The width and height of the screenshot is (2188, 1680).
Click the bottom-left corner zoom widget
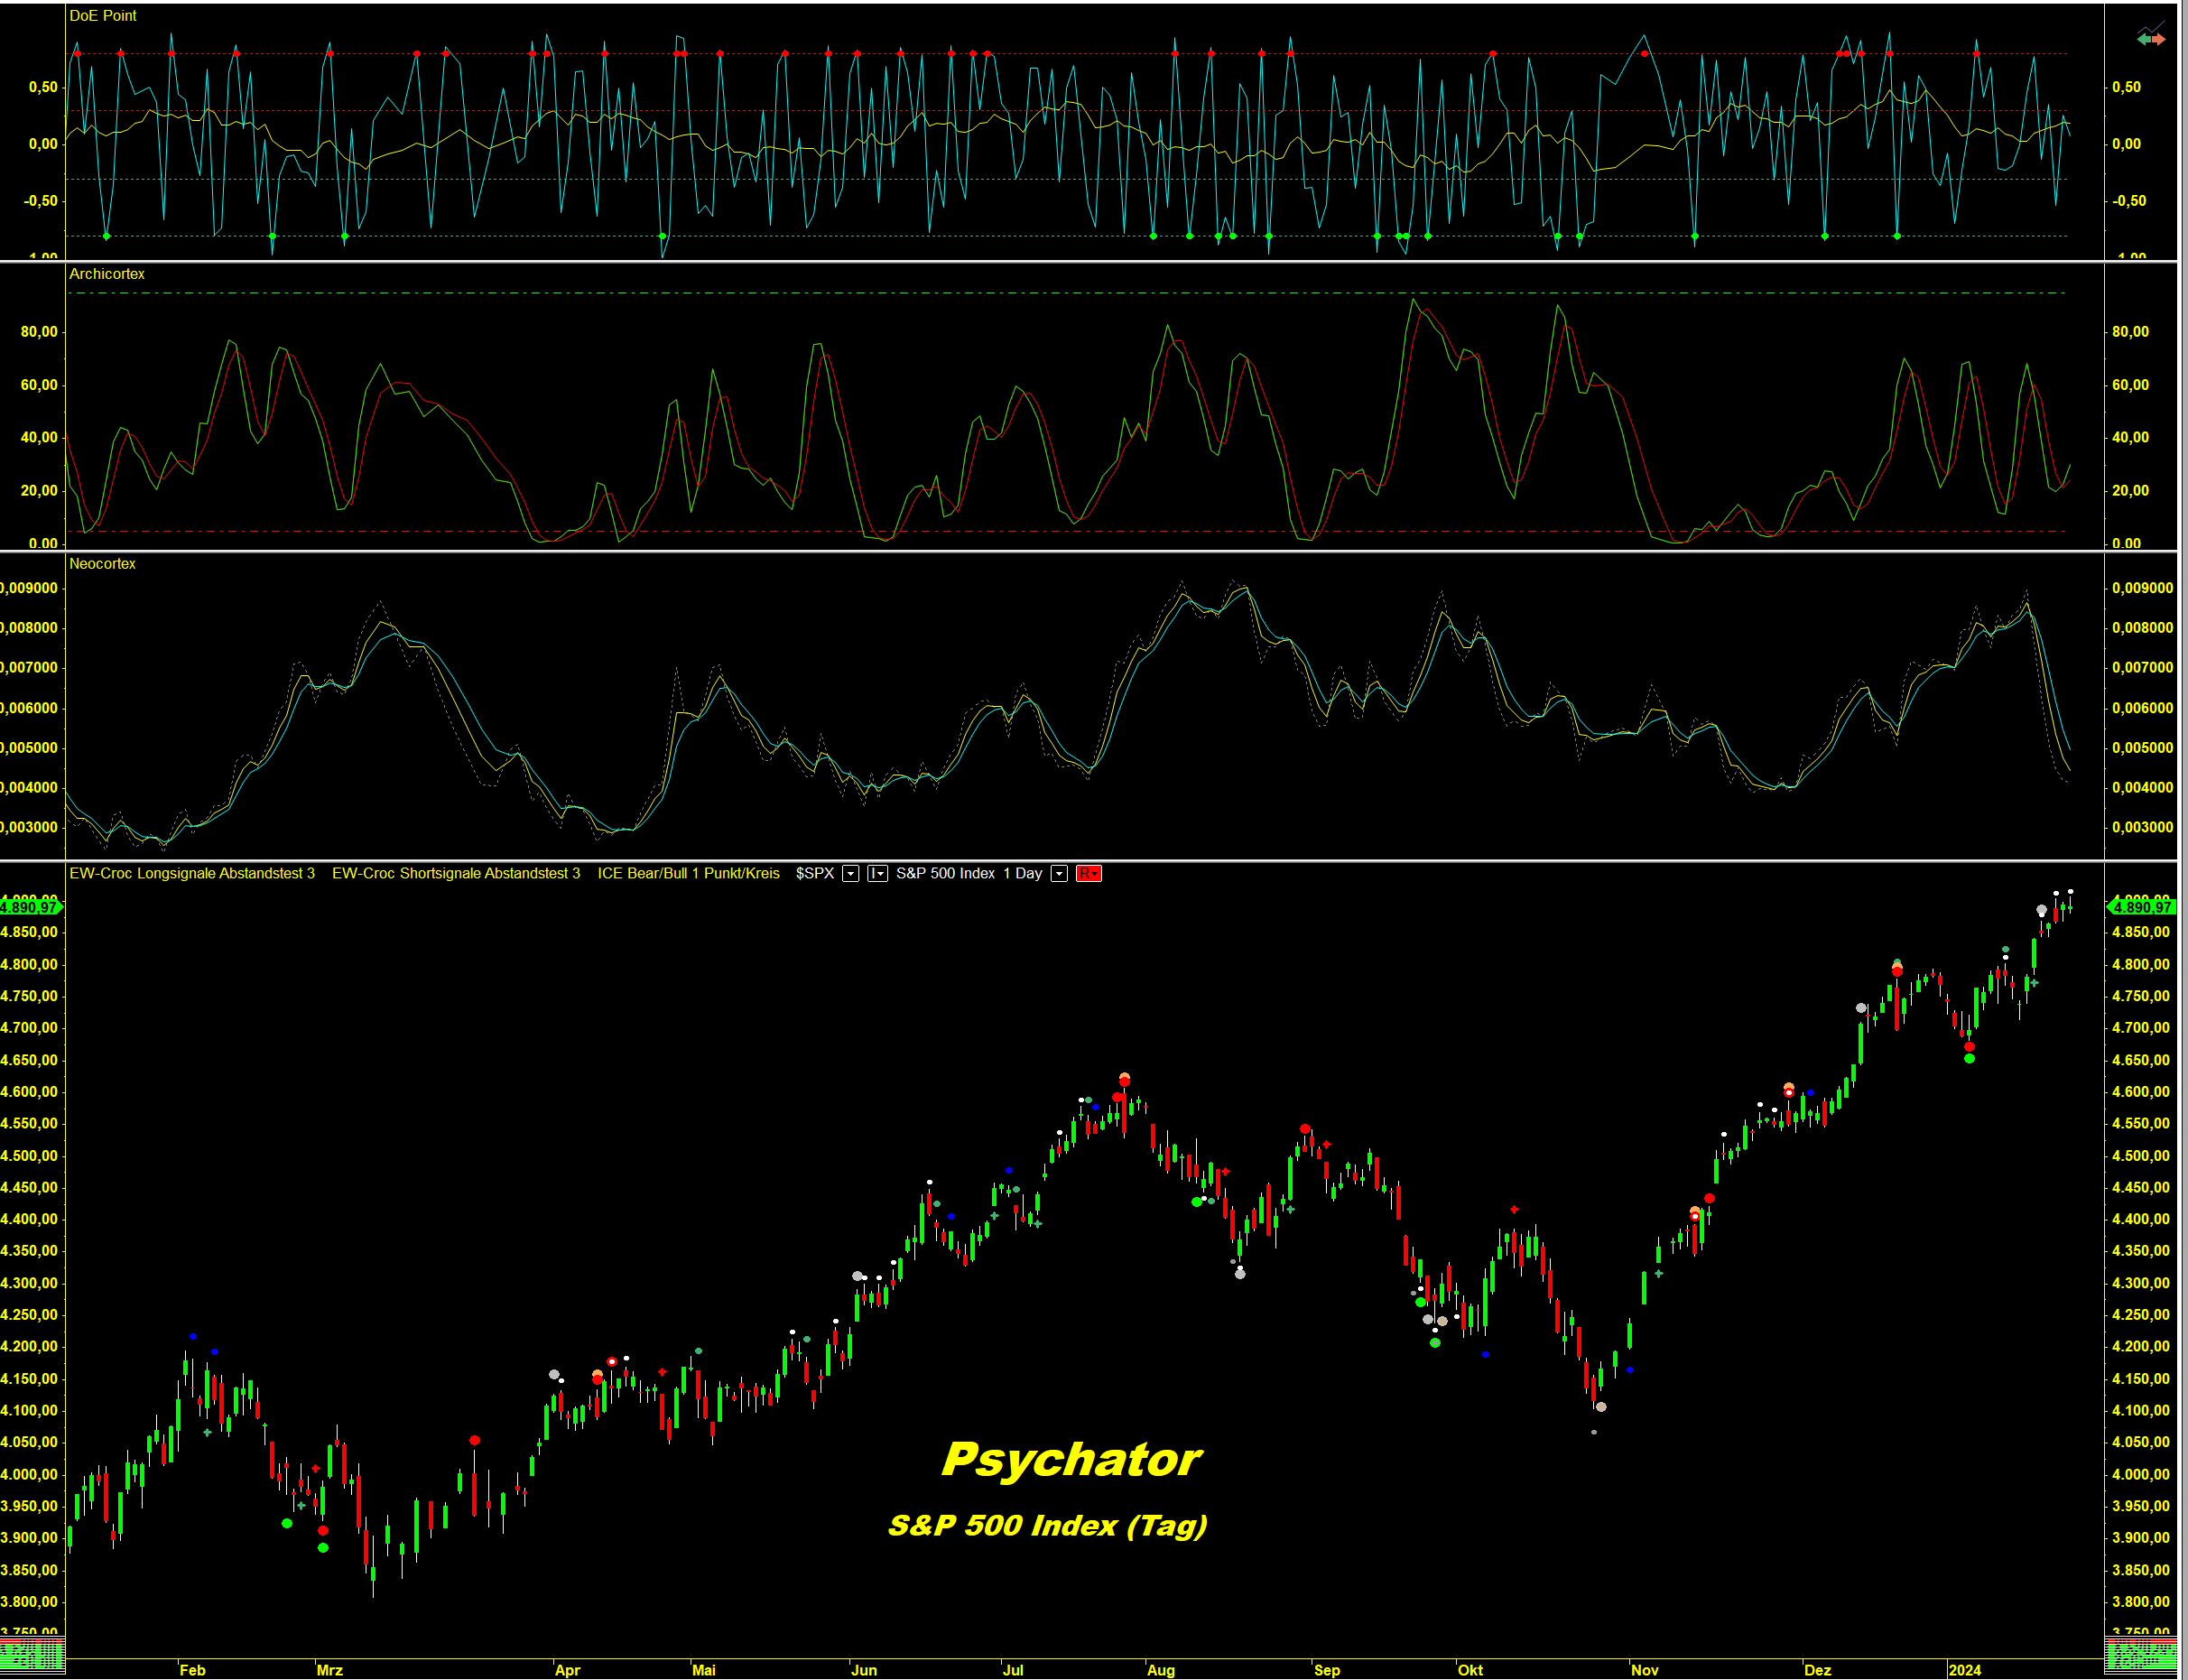tap(32, 1654)
